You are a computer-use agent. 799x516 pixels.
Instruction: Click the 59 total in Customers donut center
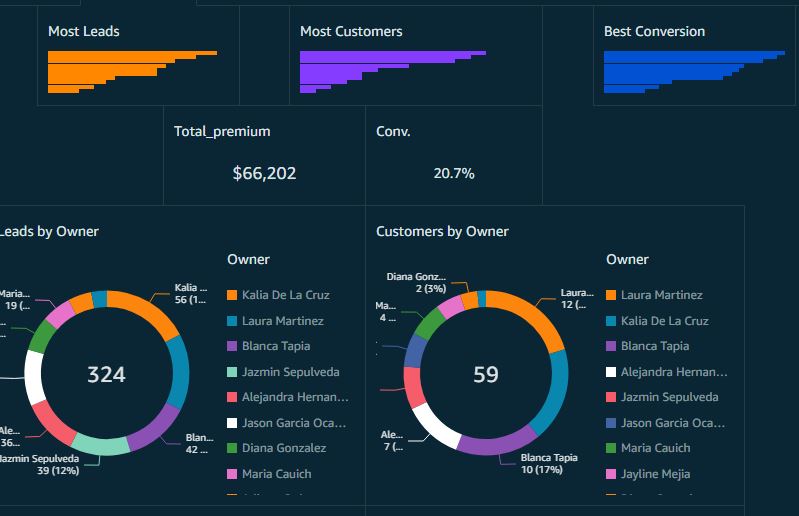click(485, 375)
